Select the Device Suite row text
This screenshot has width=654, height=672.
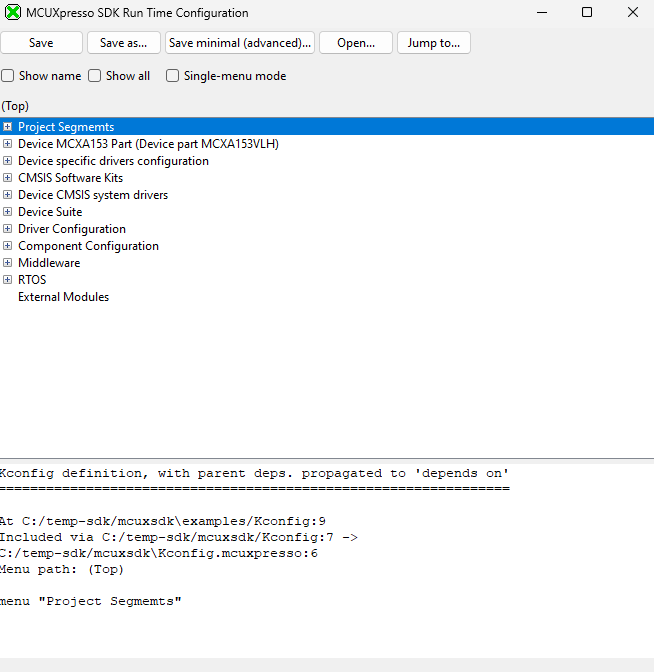(50, 212)
